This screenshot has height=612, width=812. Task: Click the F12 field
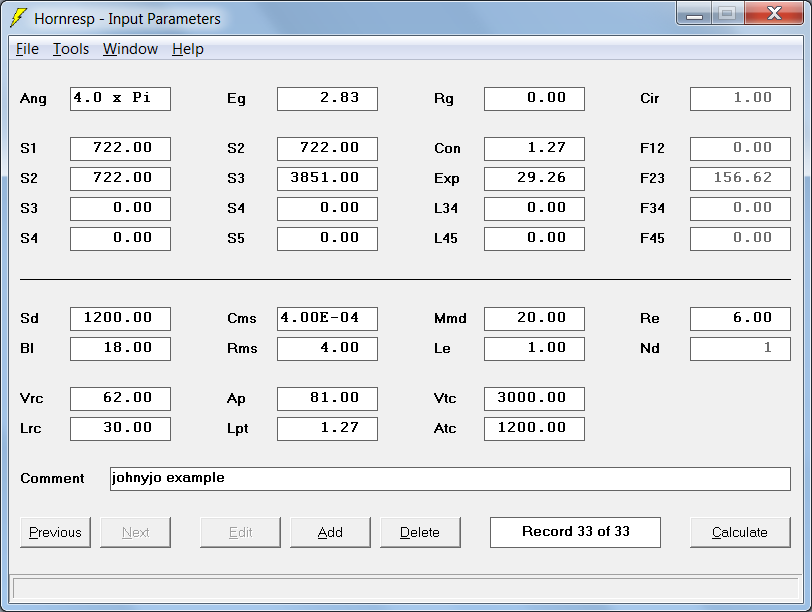(741, 149)
